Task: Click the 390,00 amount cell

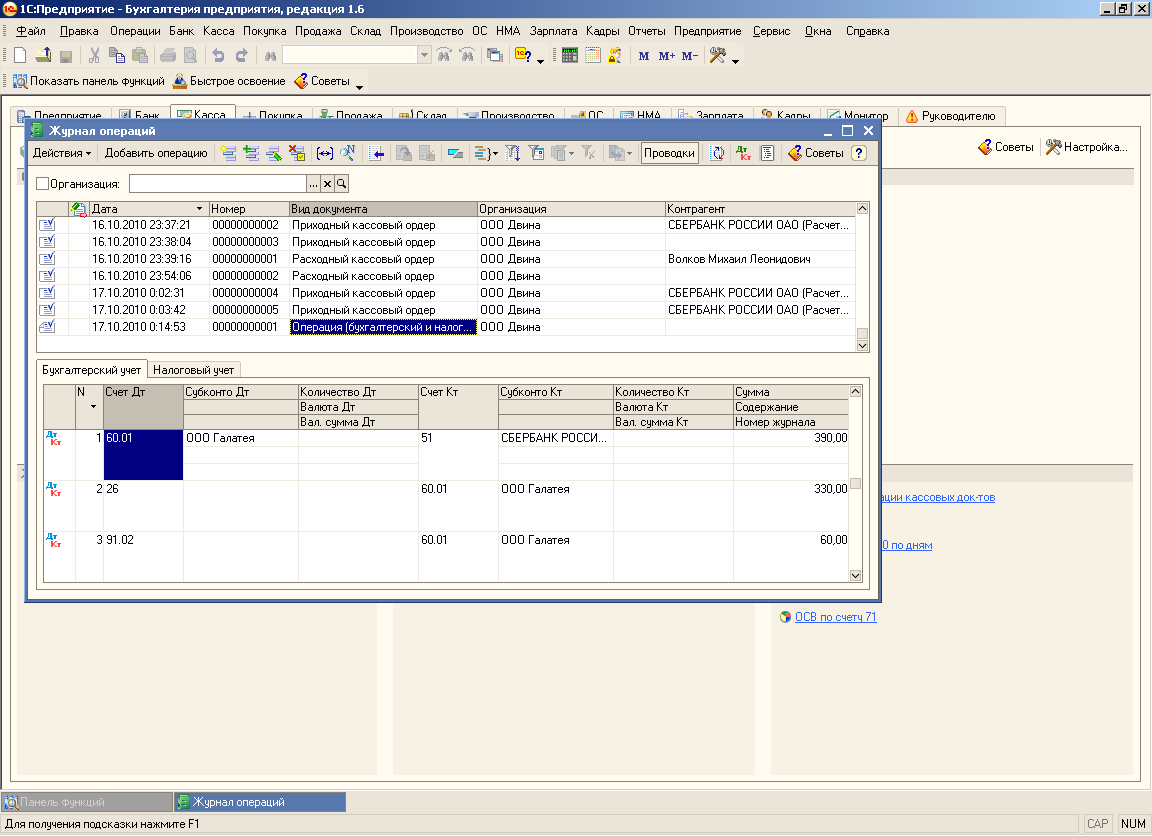Action: pyautogui.click(x=791, y=438)
